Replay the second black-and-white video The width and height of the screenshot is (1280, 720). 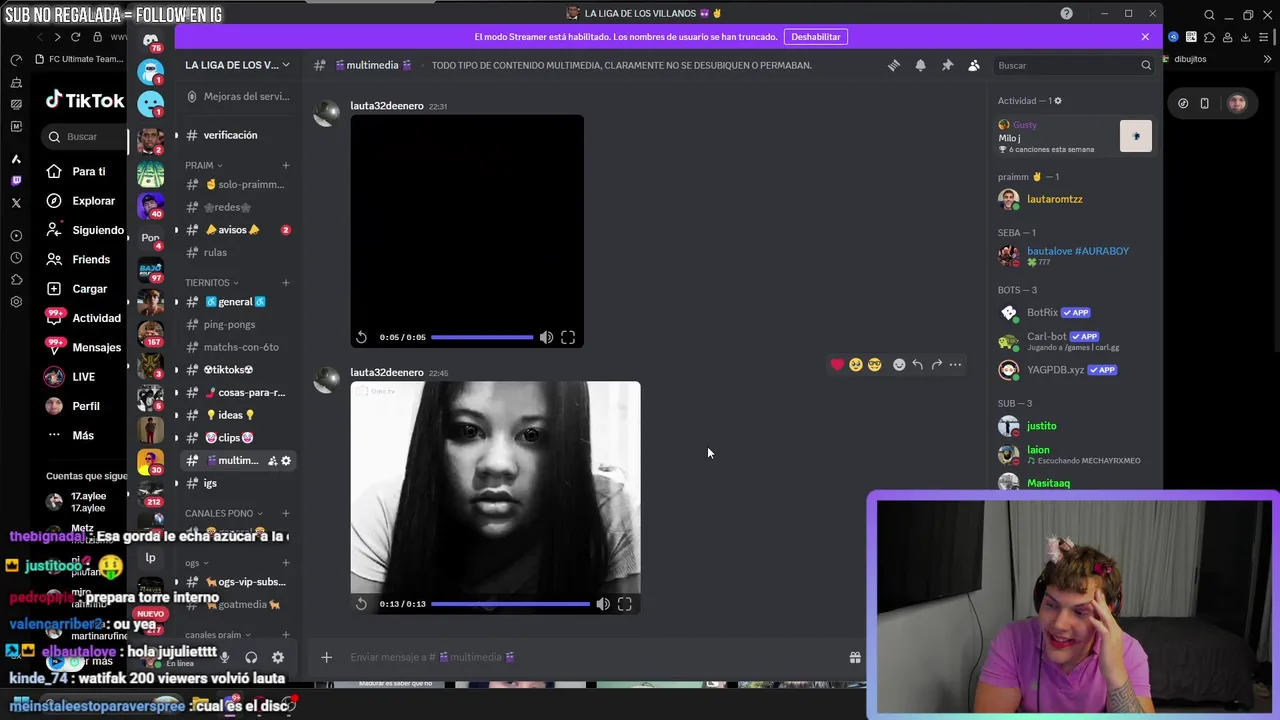(361, 604)
